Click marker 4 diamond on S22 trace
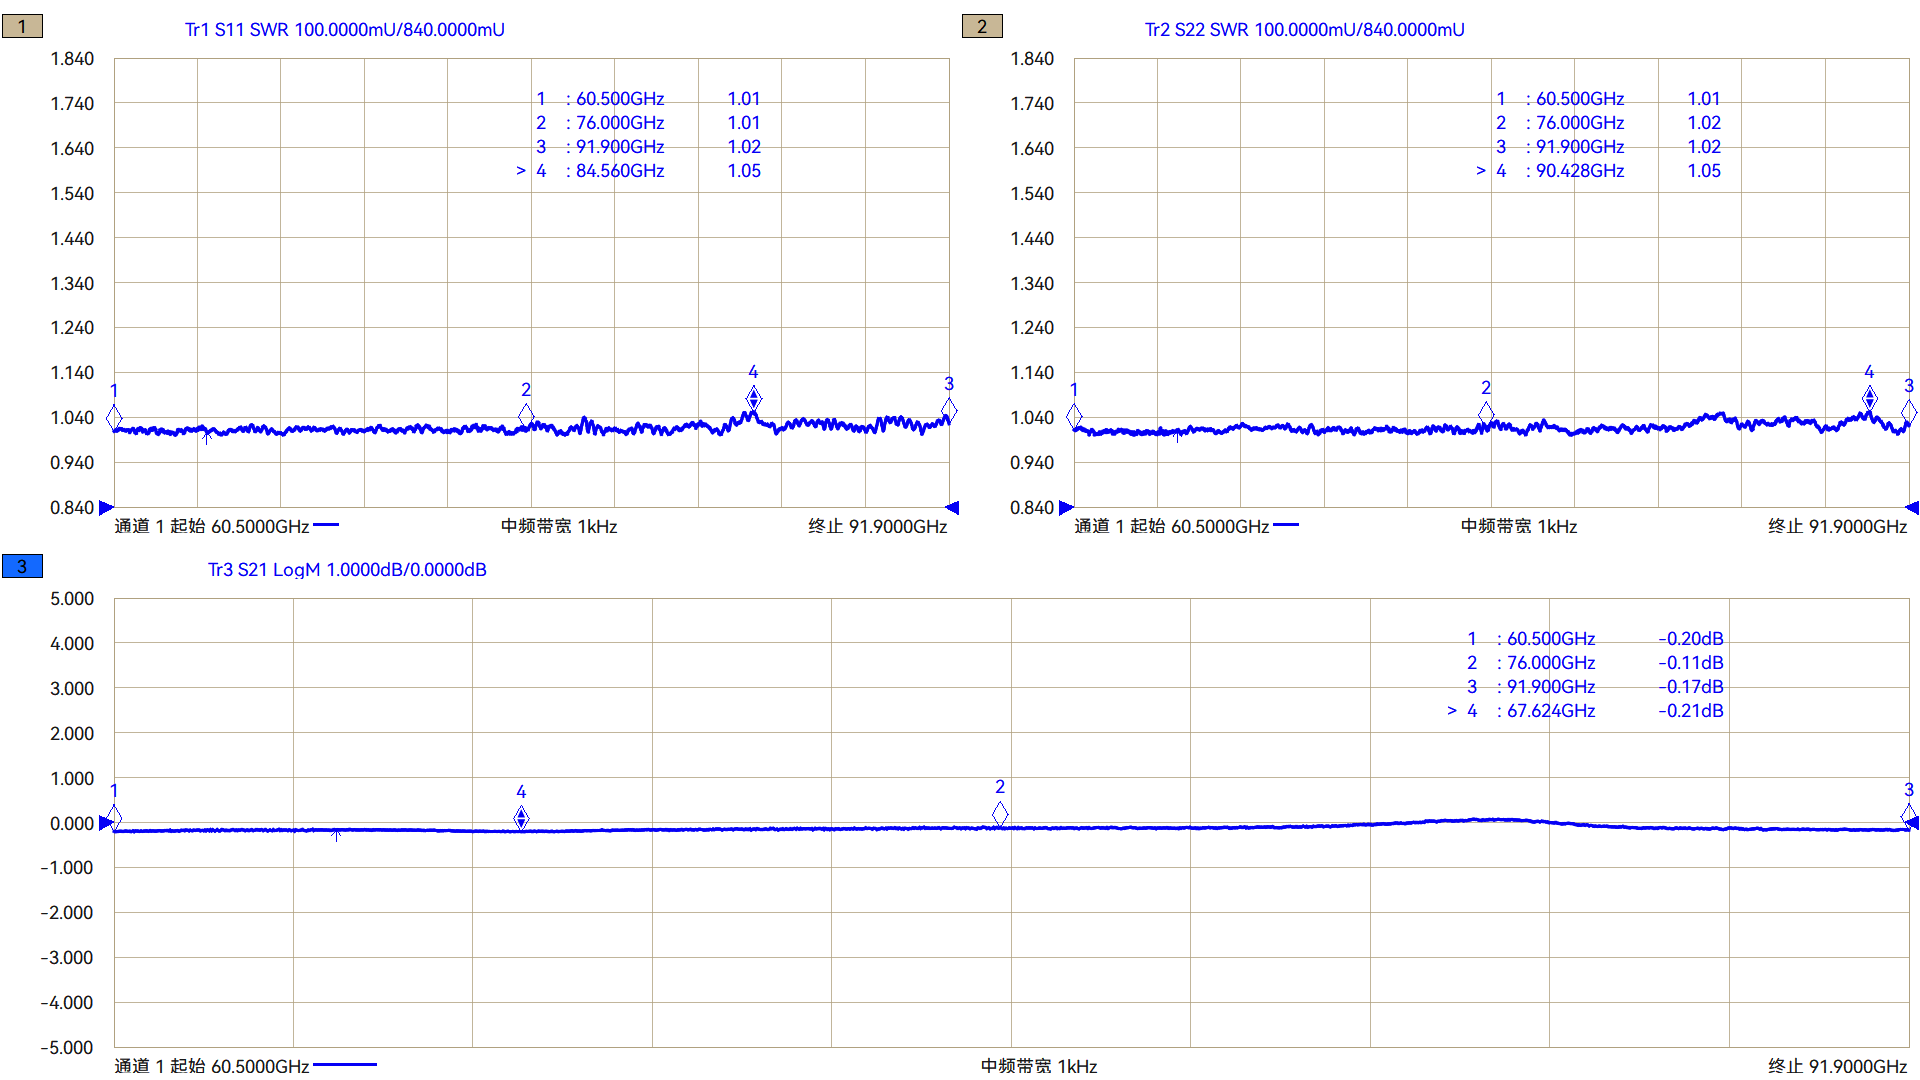 tap(1869, 398)
